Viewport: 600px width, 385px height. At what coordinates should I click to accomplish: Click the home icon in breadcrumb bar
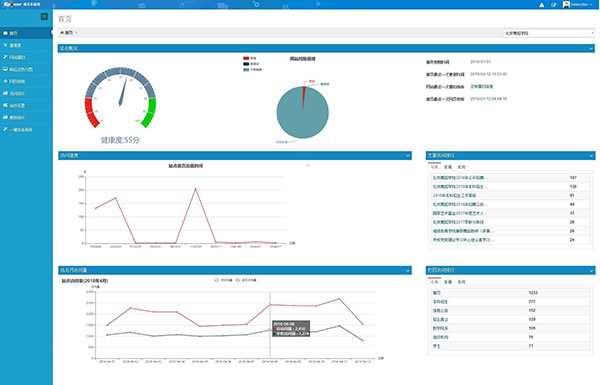62,33
